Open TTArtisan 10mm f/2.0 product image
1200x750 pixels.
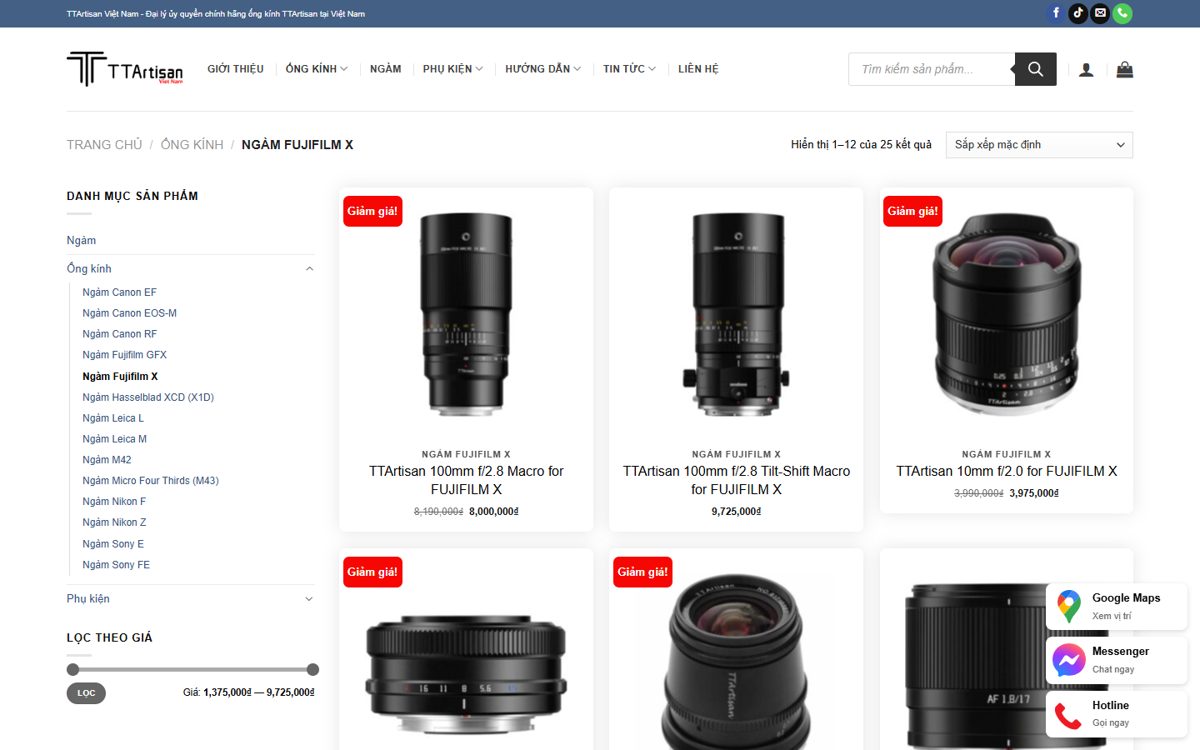pyautogui.click(x=1006, y=315)
